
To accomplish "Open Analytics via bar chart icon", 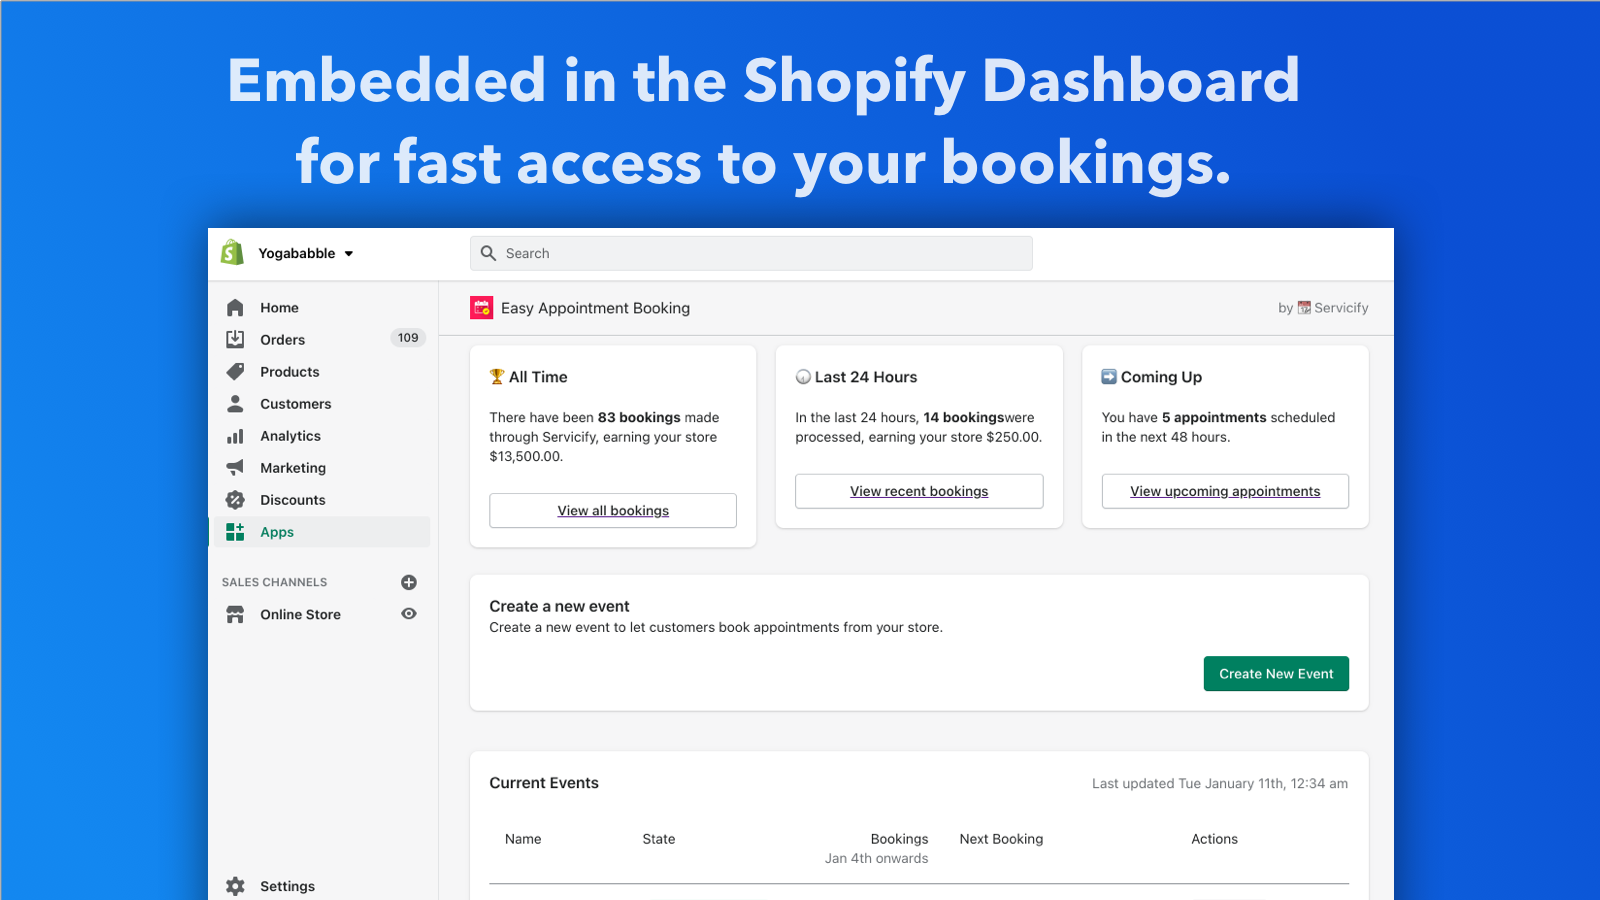I will [x=235, y=436].
